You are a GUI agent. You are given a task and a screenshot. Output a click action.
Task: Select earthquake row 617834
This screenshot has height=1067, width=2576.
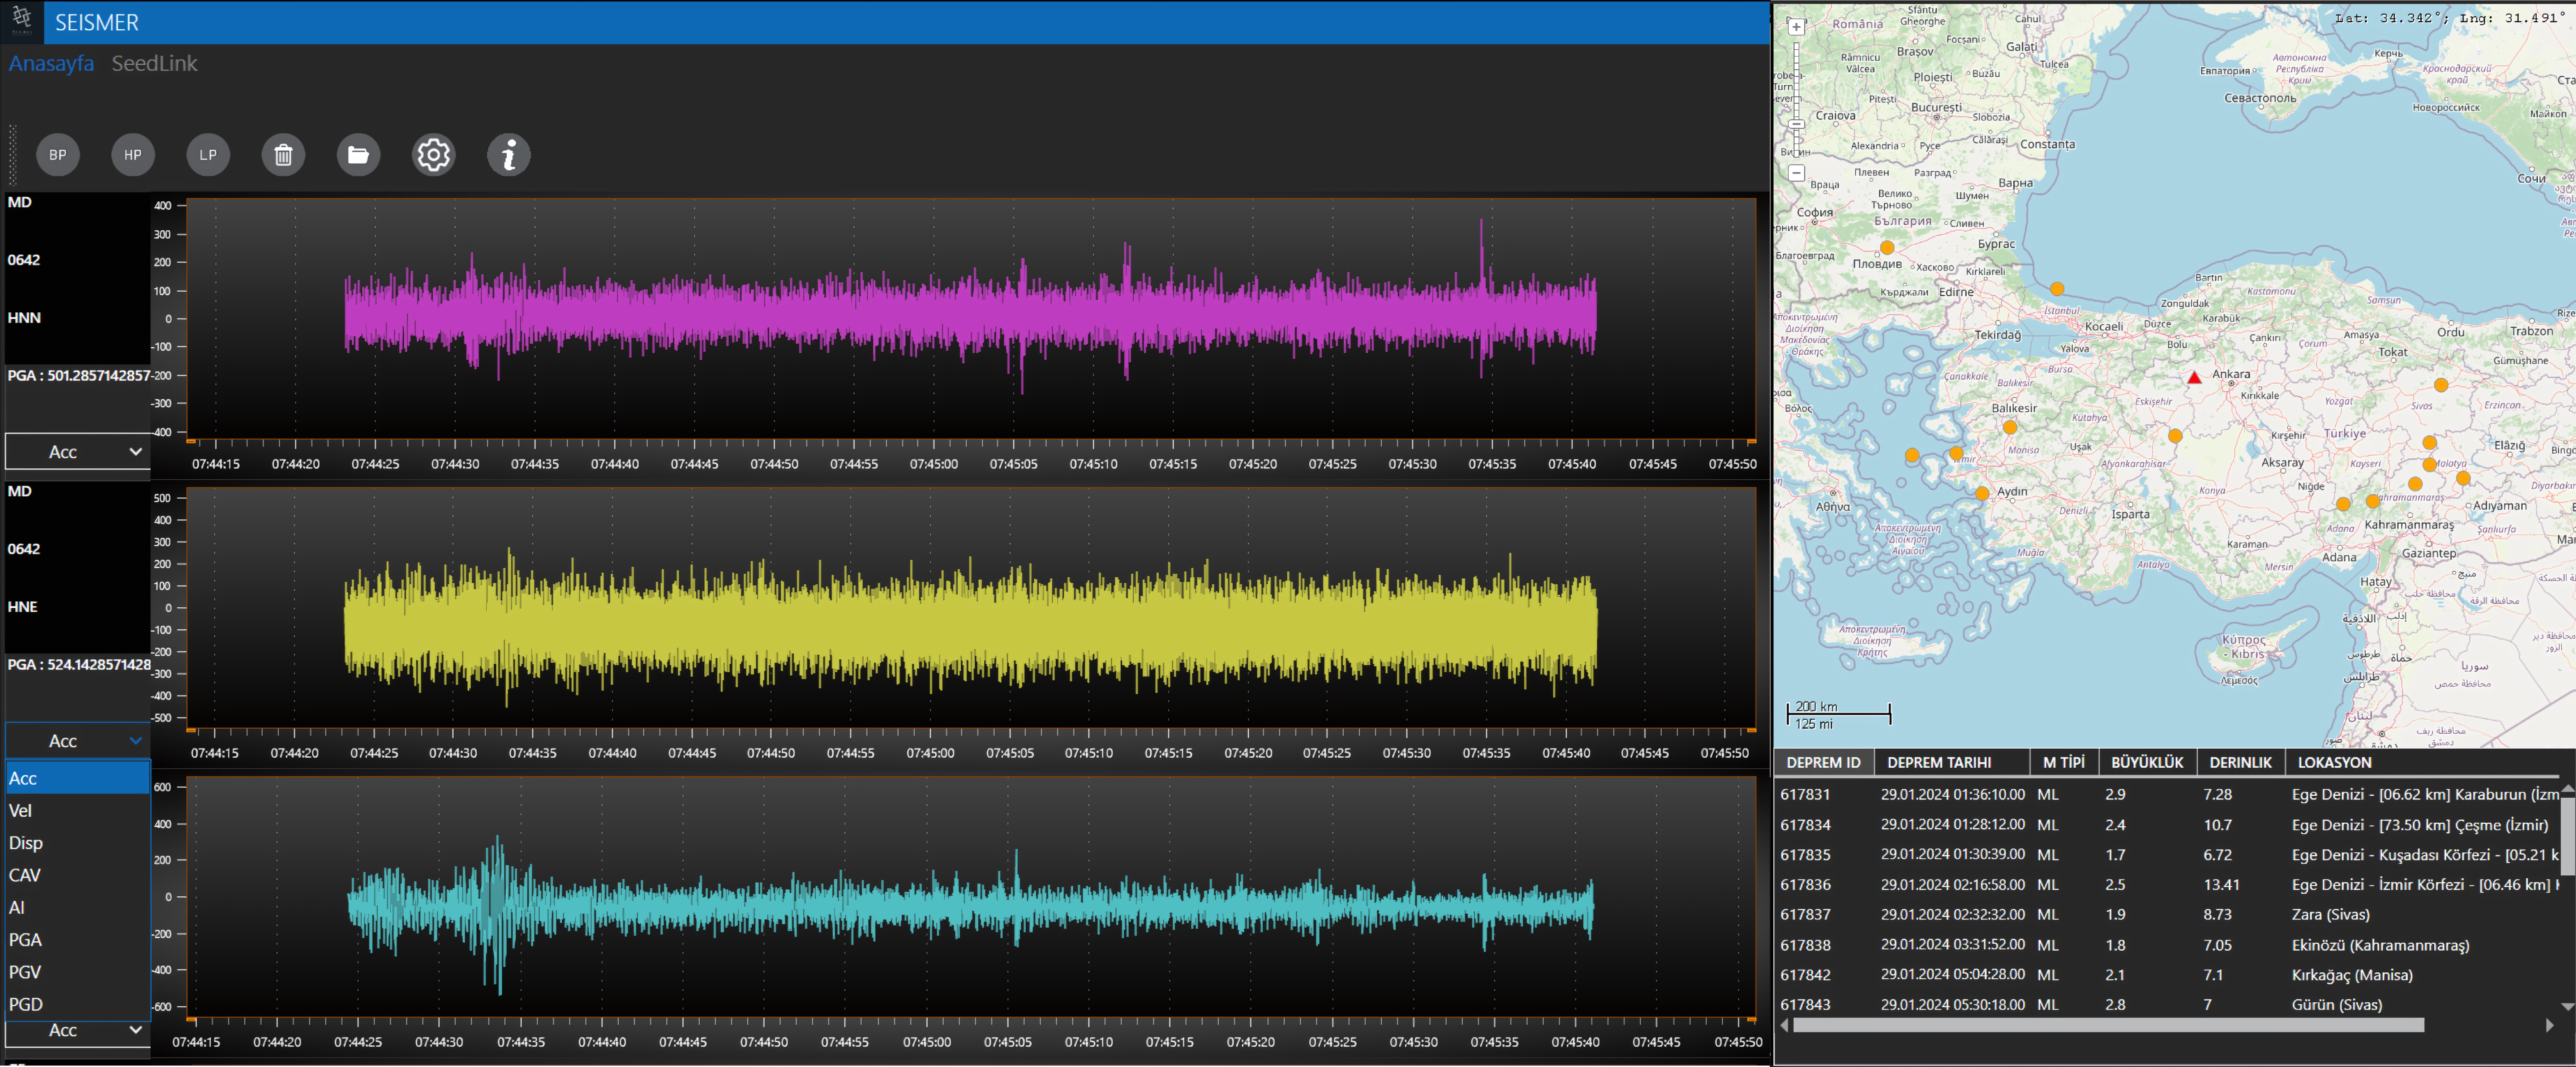coord(2167,824)
